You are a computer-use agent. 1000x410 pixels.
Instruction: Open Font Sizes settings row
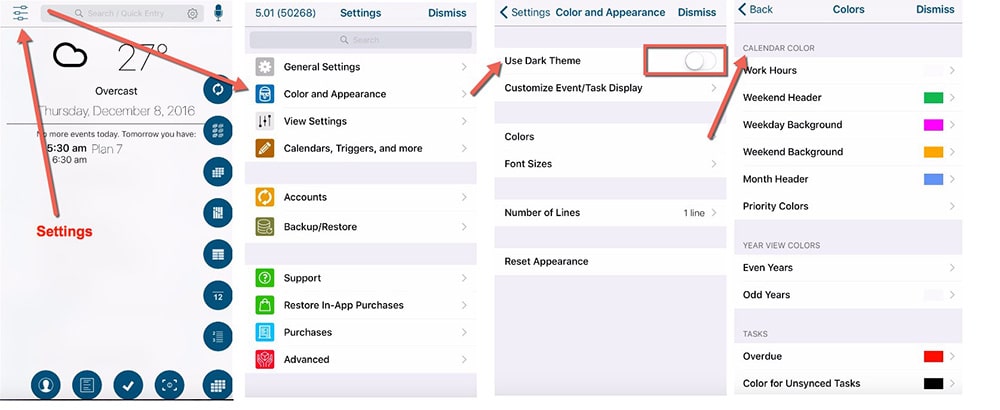pos(610,164)
